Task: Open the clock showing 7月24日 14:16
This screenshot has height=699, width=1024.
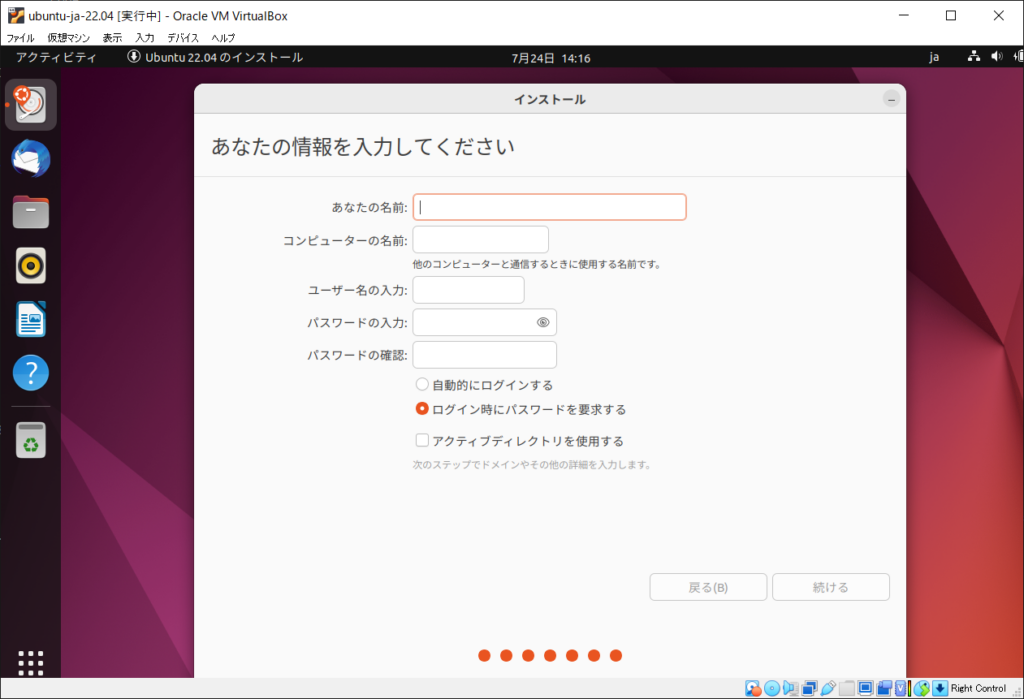Action: pyautogui.click(x=551, y=58)
